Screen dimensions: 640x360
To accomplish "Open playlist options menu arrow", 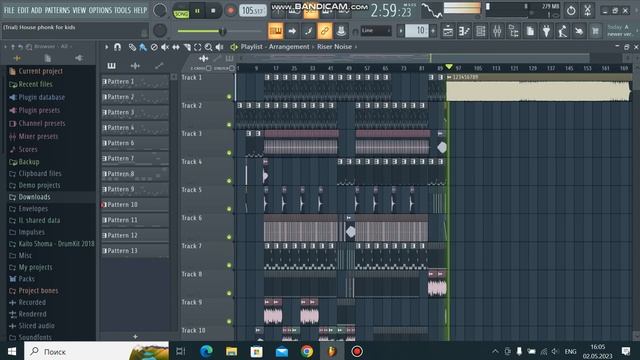I will tap(107, 47).
